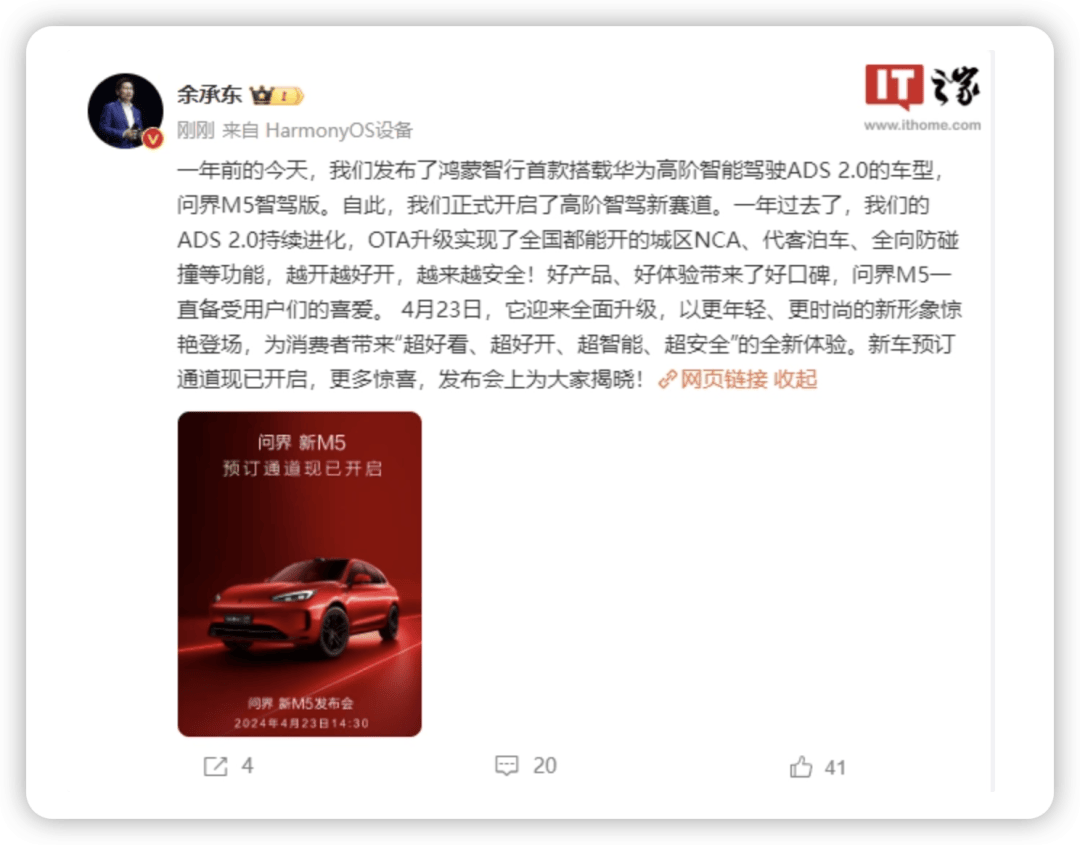Click the chain link icon before 网页链接
The height and width of the screenshot is (845, 1080).
667,379
